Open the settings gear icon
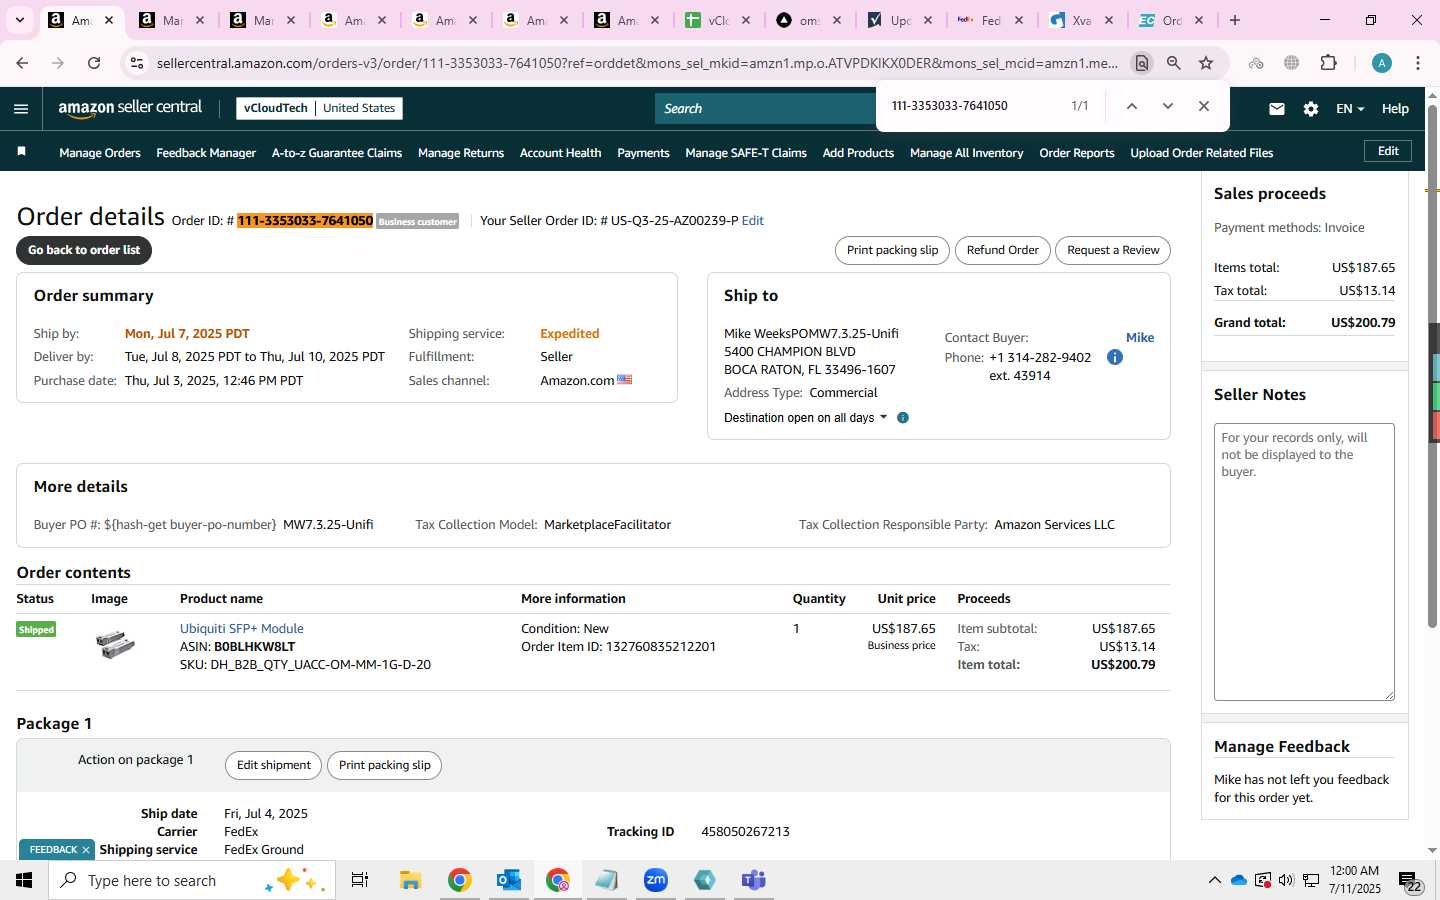The height and width of the screenshot is (900, 1440). point(1311,109)
